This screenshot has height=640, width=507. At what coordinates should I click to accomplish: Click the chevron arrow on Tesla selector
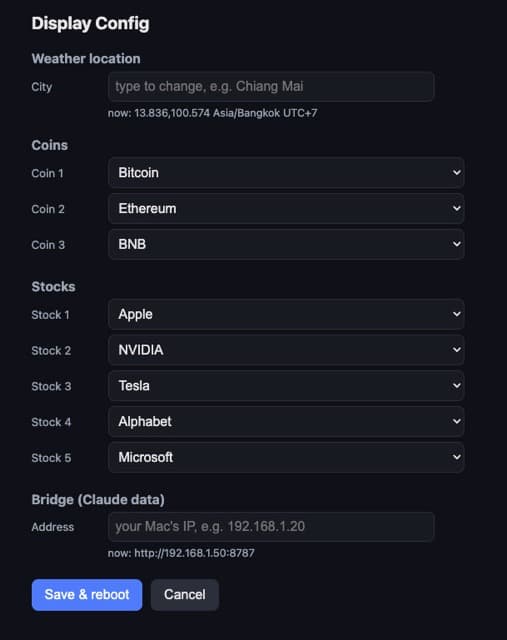(x=457, y=386)
